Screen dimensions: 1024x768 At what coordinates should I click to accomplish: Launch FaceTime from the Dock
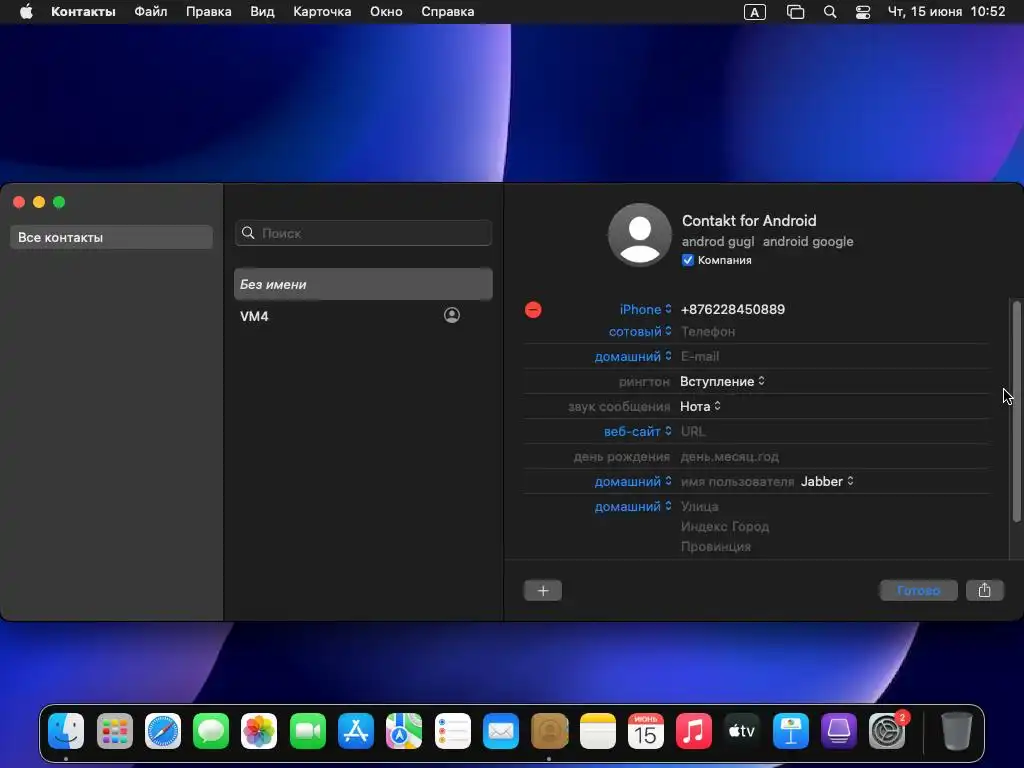pyautogui.click(x=308, y=731)
